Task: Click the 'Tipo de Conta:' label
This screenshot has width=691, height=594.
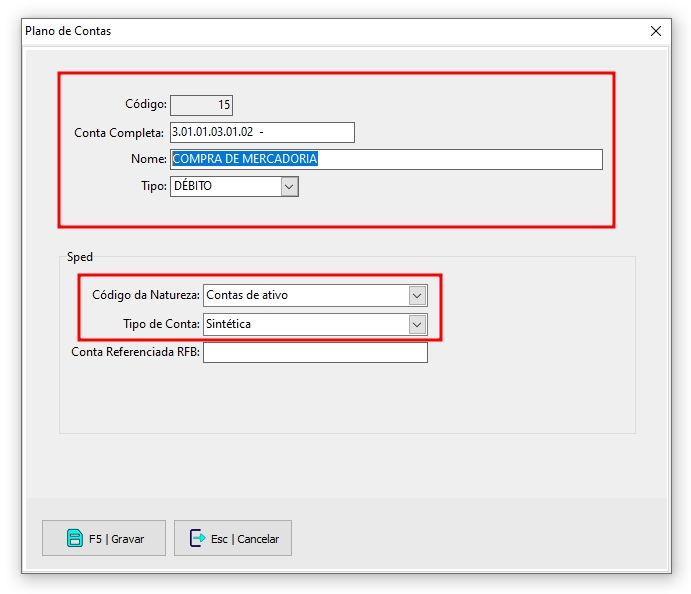Action: [x=160, y=324]
